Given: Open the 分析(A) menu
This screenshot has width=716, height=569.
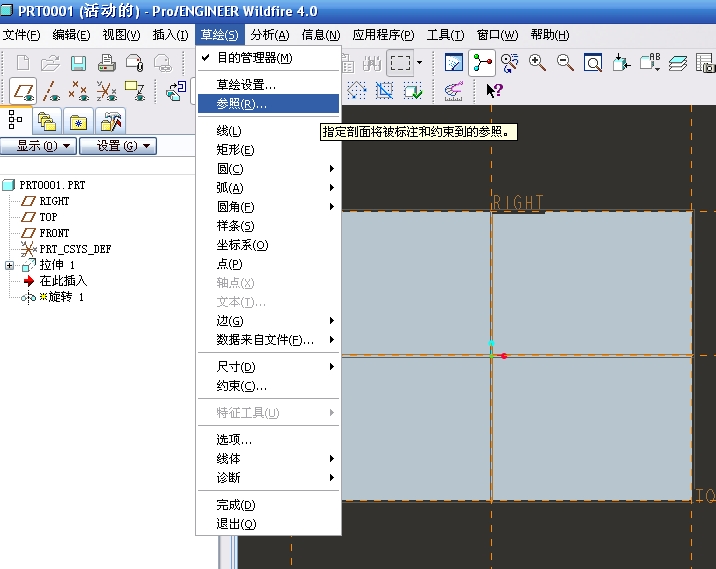Looking at the screenshot, I should 269,35.
